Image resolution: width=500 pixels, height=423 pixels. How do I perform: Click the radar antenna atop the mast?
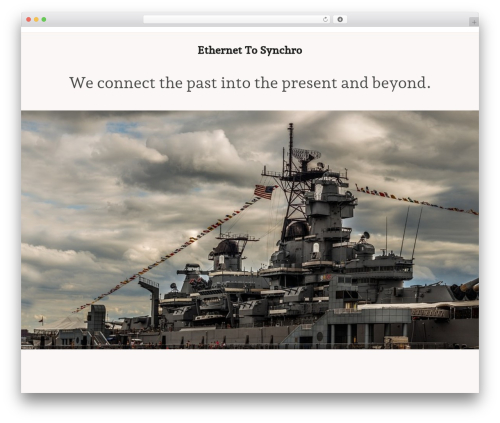[306, 155]
